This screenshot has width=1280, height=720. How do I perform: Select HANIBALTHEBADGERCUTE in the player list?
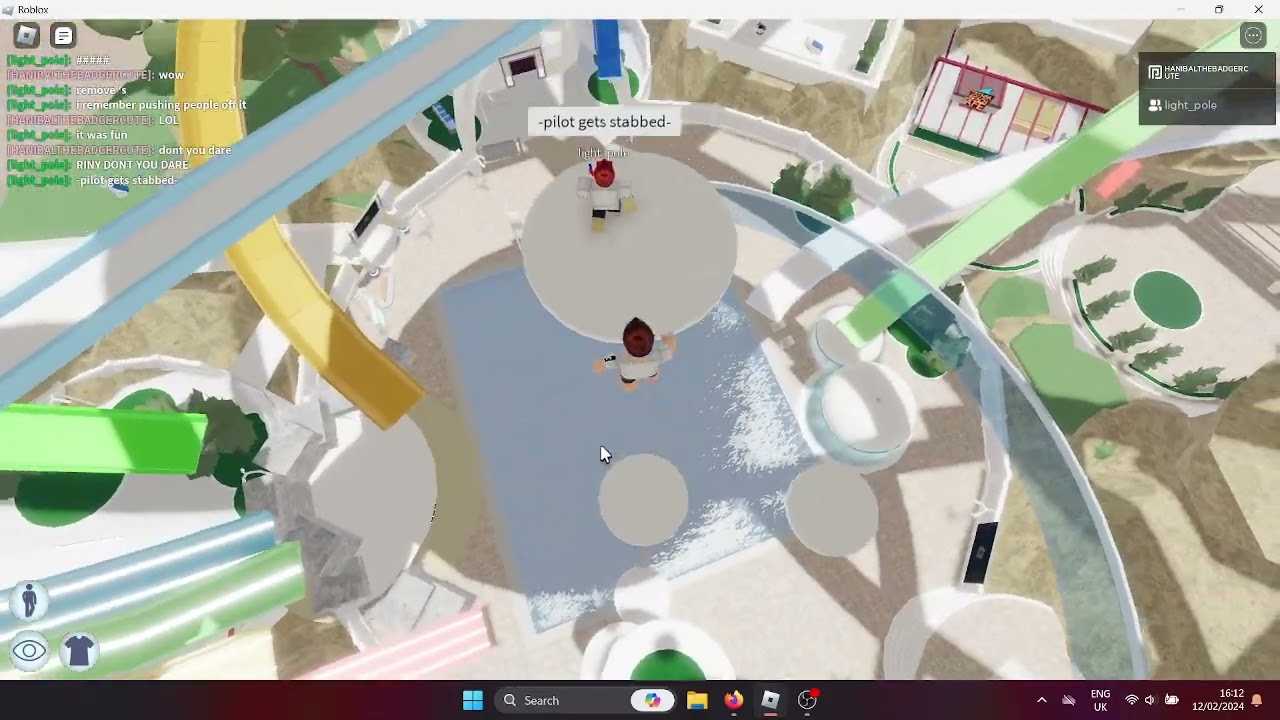tap(1207, 72)
